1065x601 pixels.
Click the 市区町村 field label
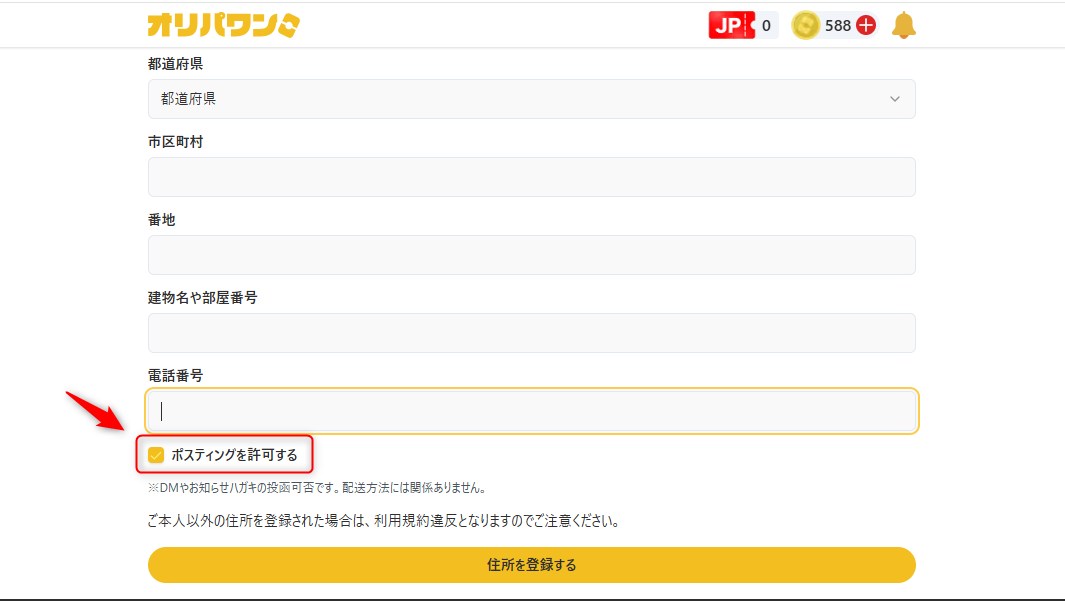tap(175, 142)
